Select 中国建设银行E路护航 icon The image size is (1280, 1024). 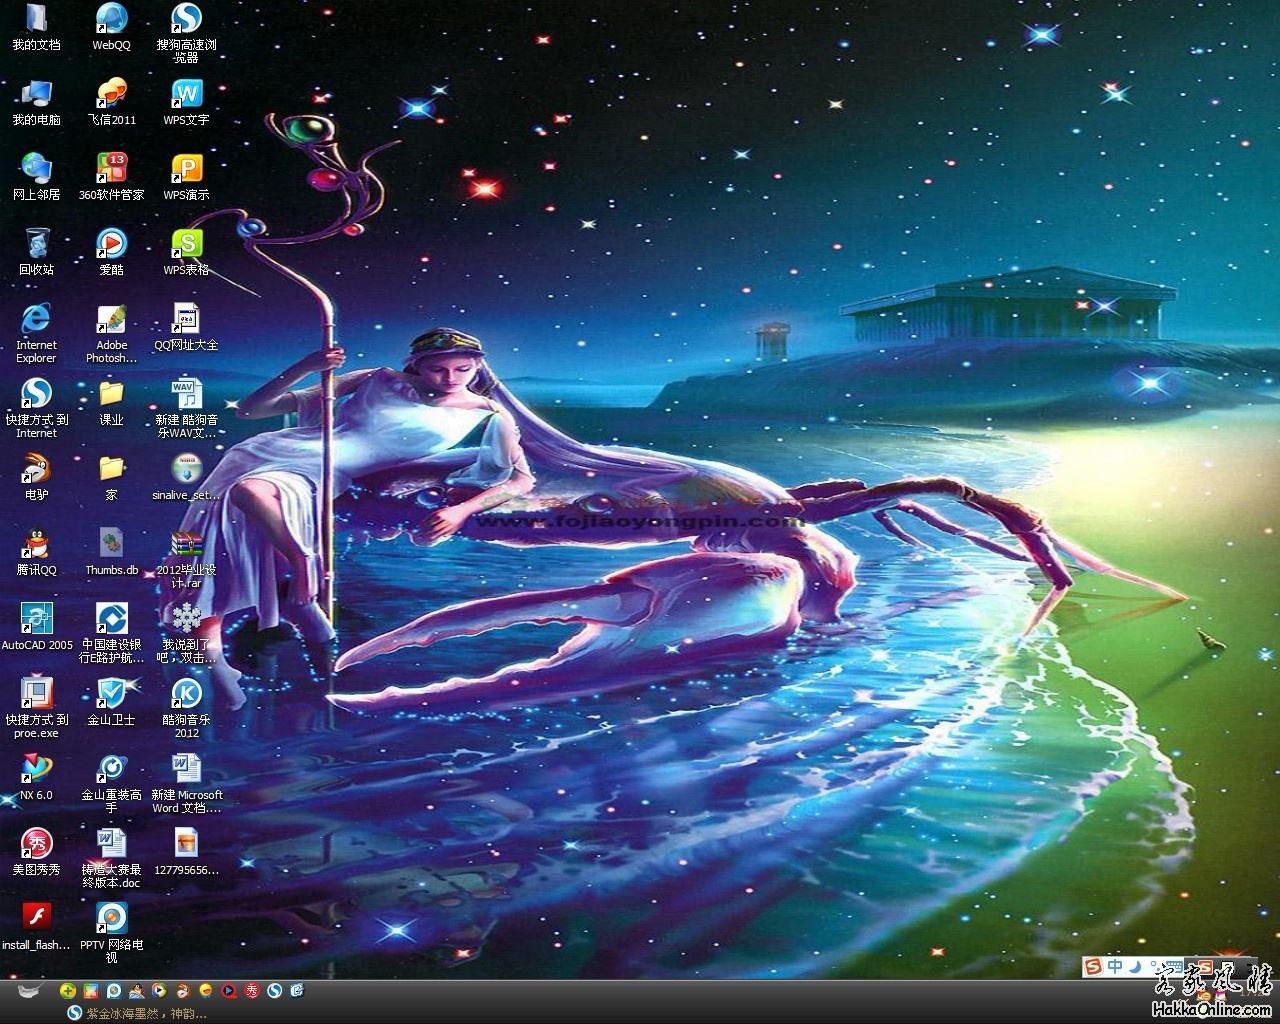coord(111,633)
